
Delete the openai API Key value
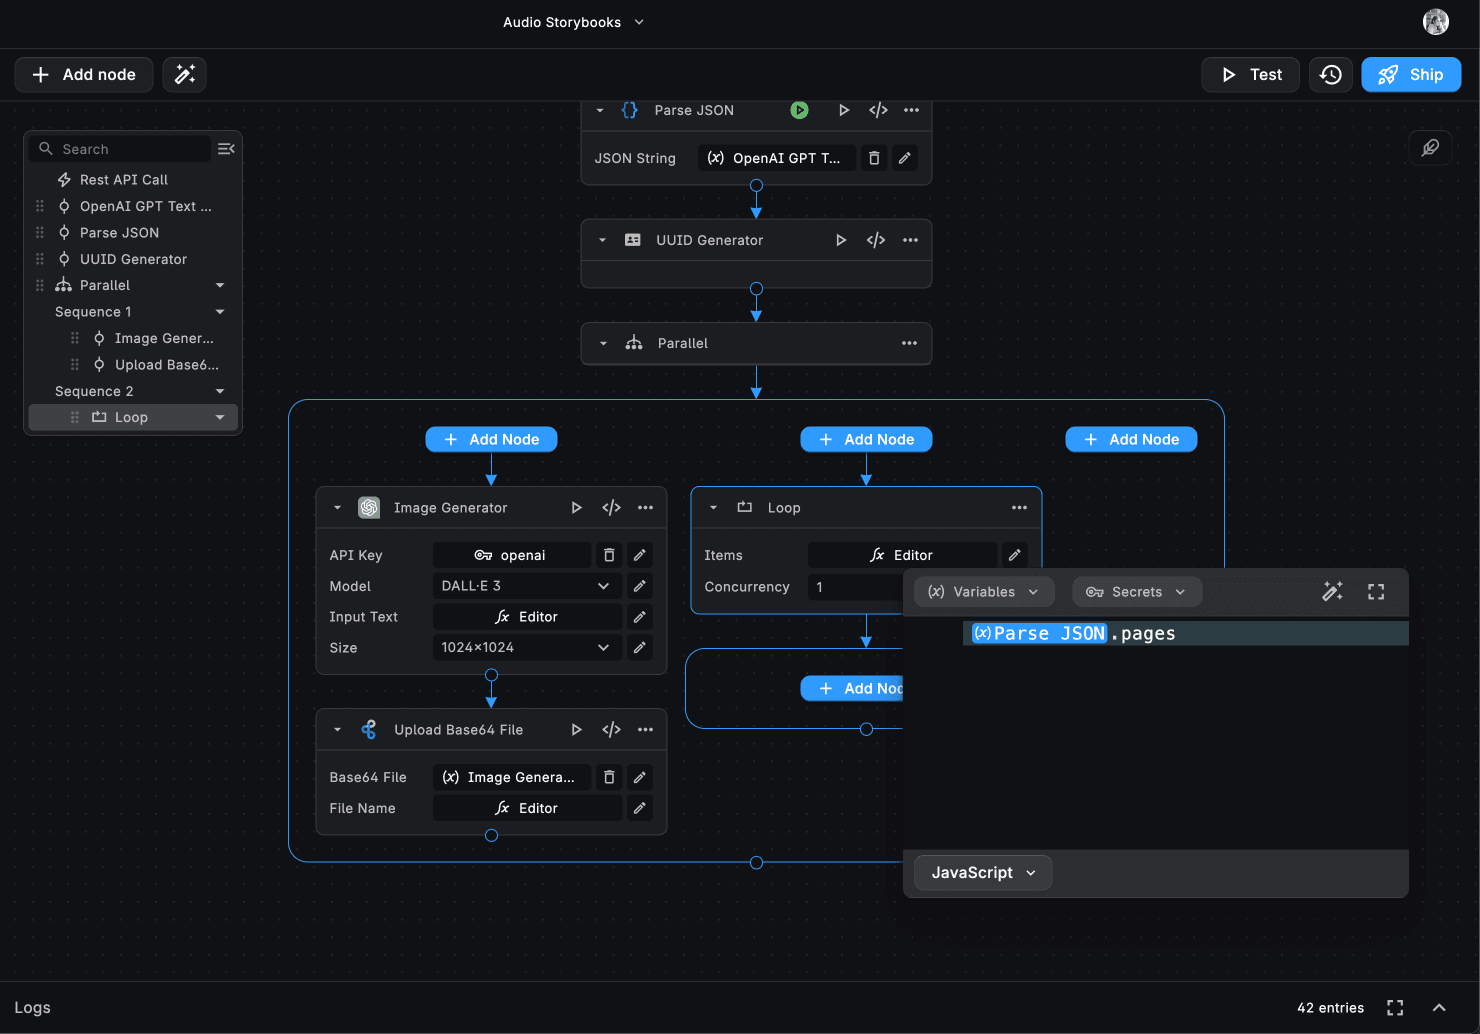click(x=609, y=555)
